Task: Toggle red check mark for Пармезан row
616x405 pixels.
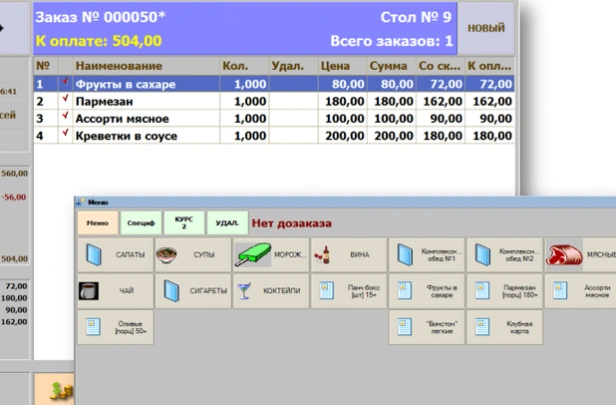Action: pos(66,101)
